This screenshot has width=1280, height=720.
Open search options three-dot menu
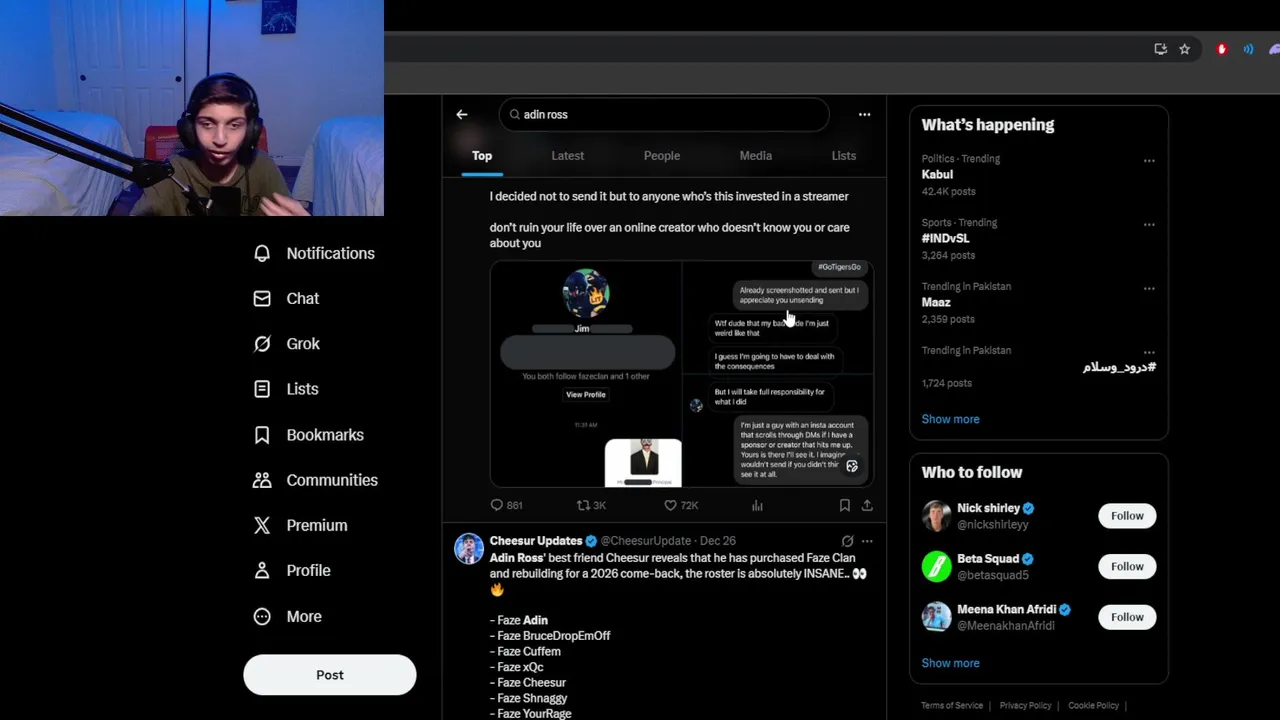click(x=864, y=114)
